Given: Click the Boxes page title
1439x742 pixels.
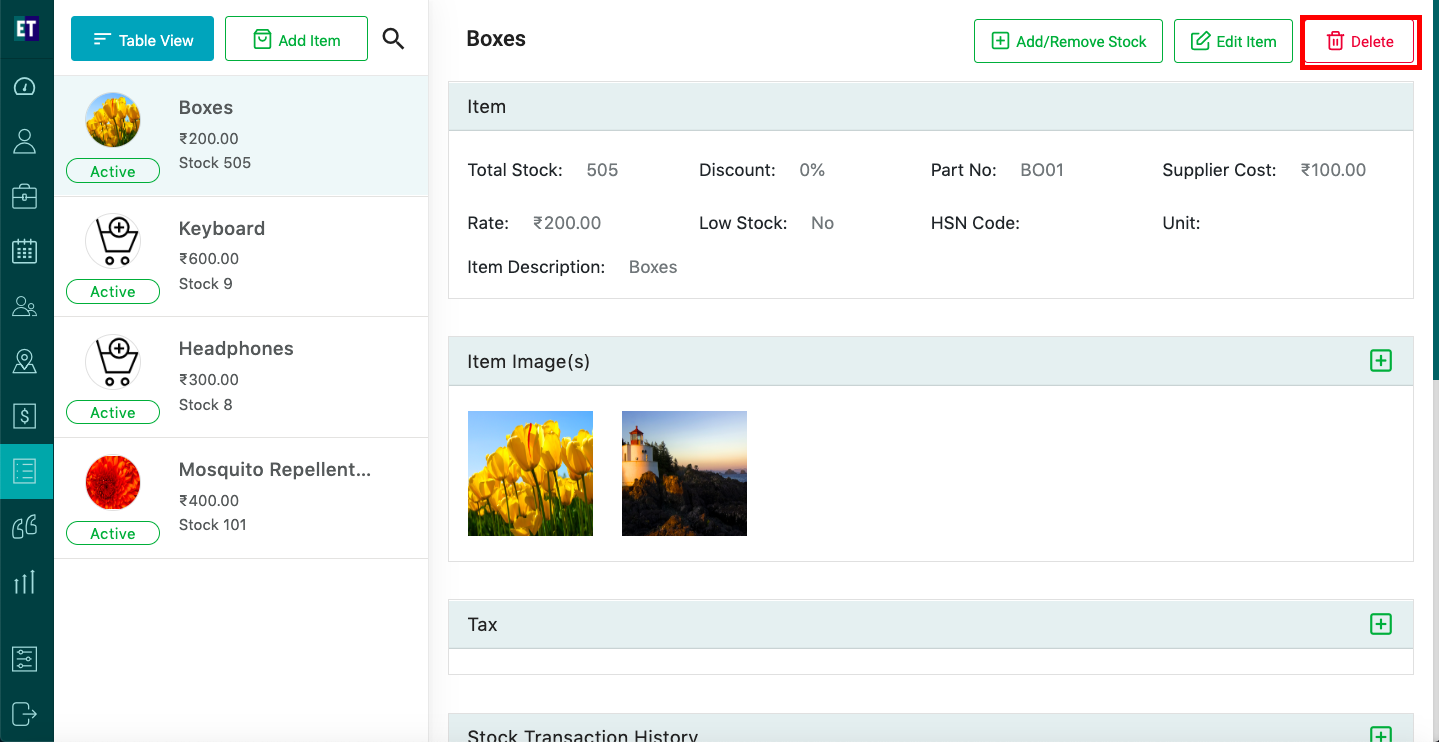Looking at the screenshot, I should [x=496, y=39].
